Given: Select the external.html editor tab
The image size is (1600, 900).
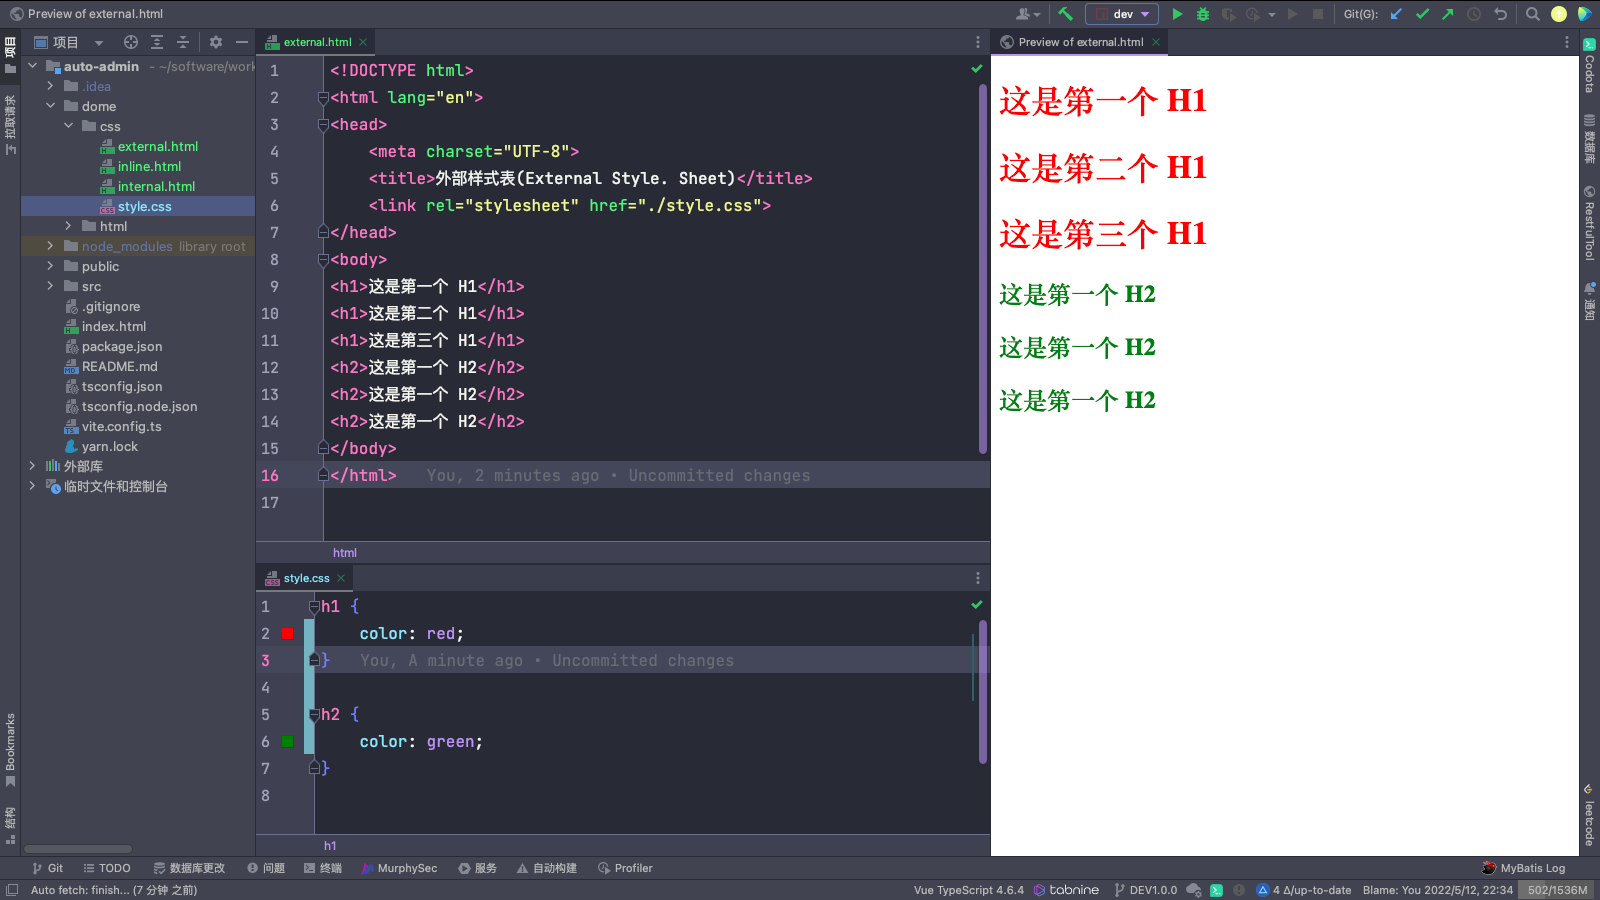Looking at the screenshot, I should 316,42.
